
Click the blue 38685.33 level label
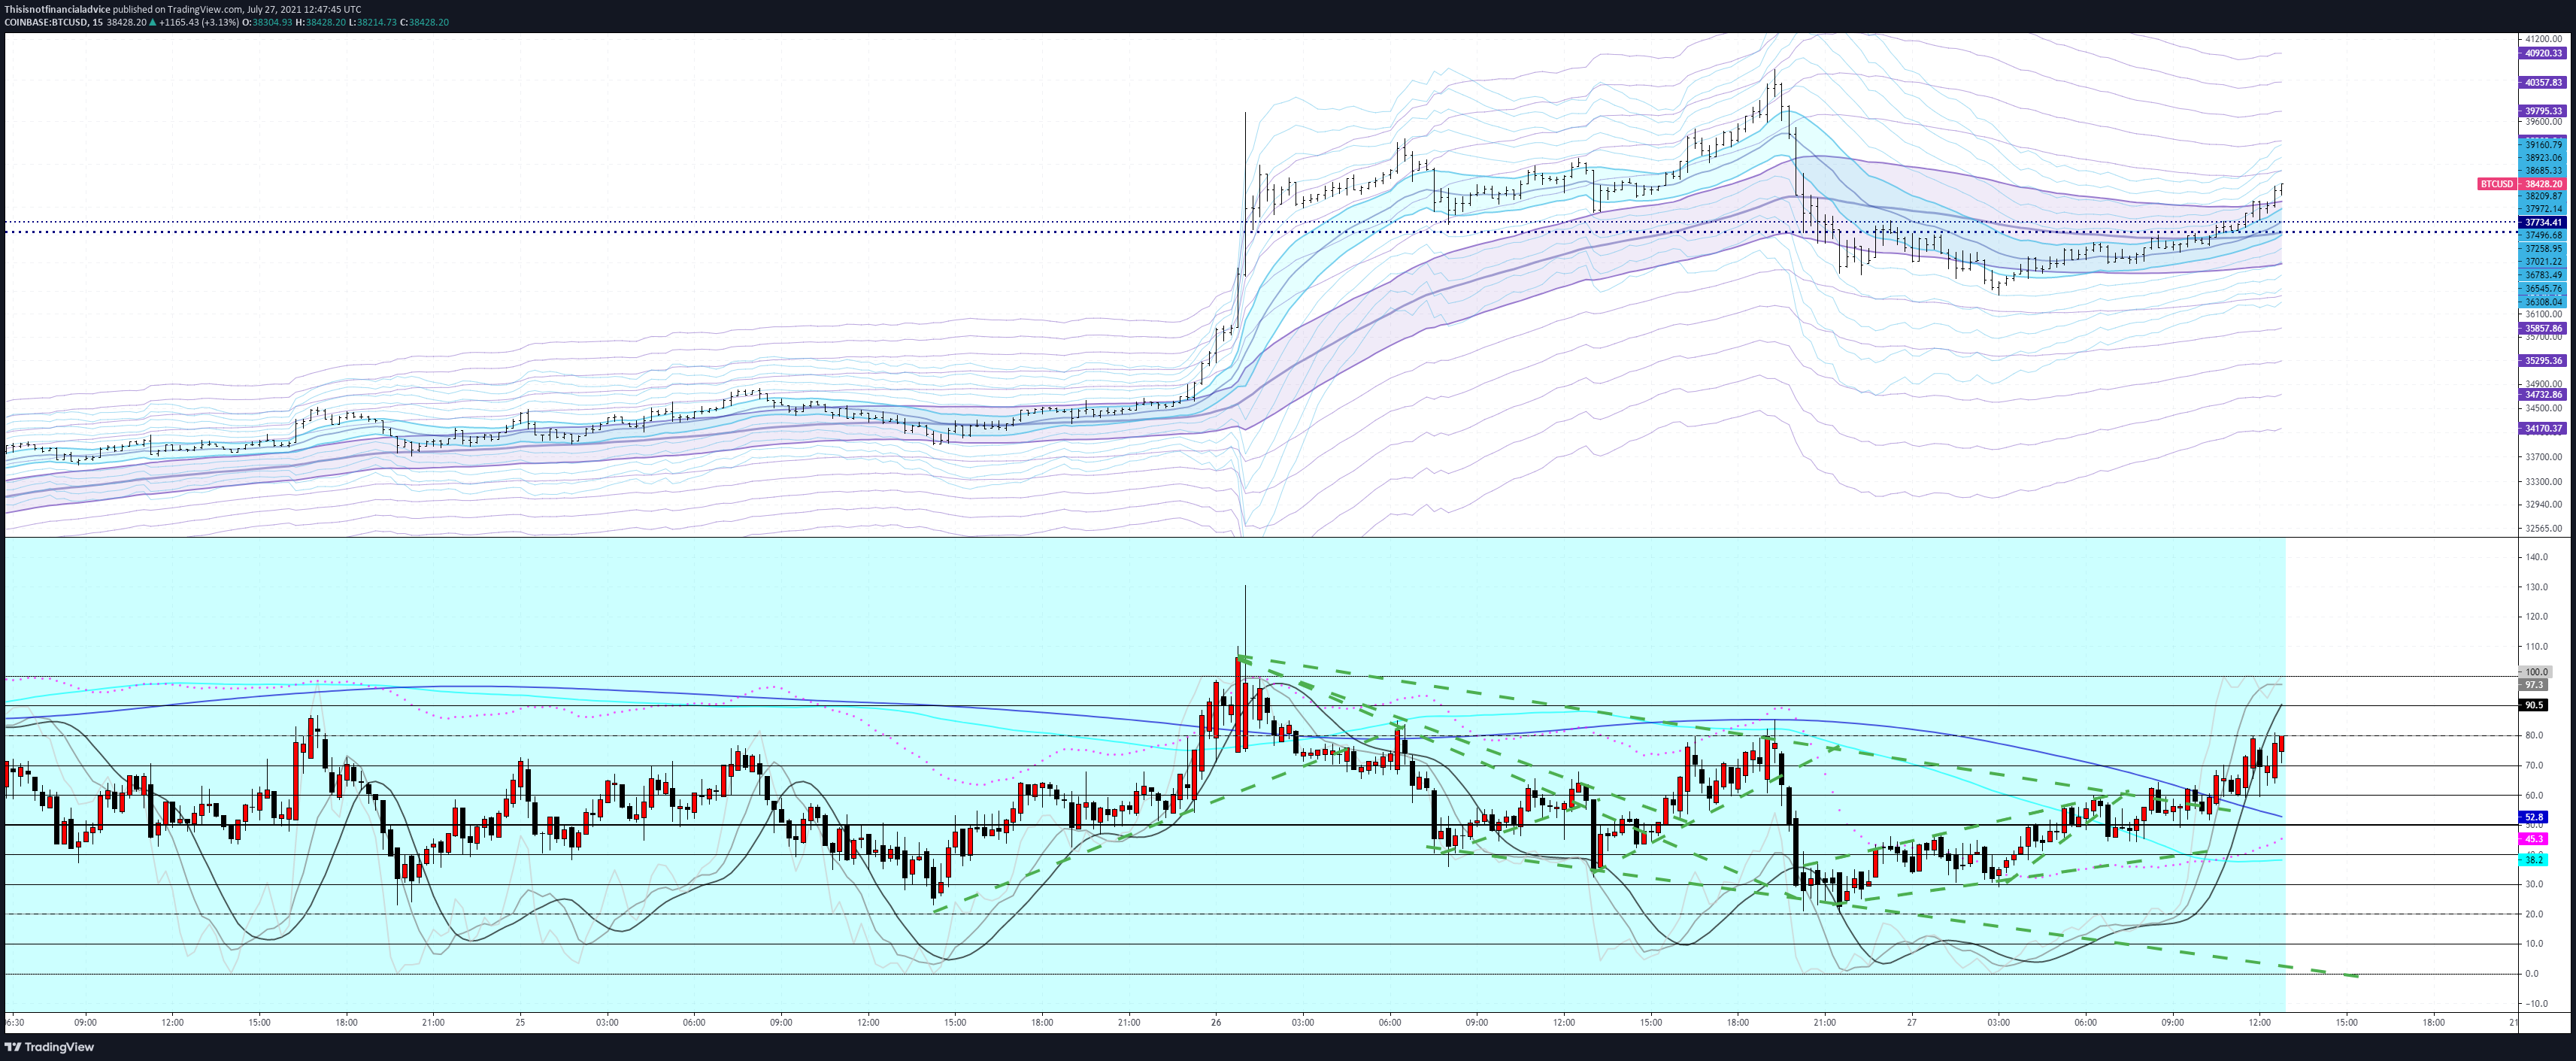click(x=2543, y=171)
